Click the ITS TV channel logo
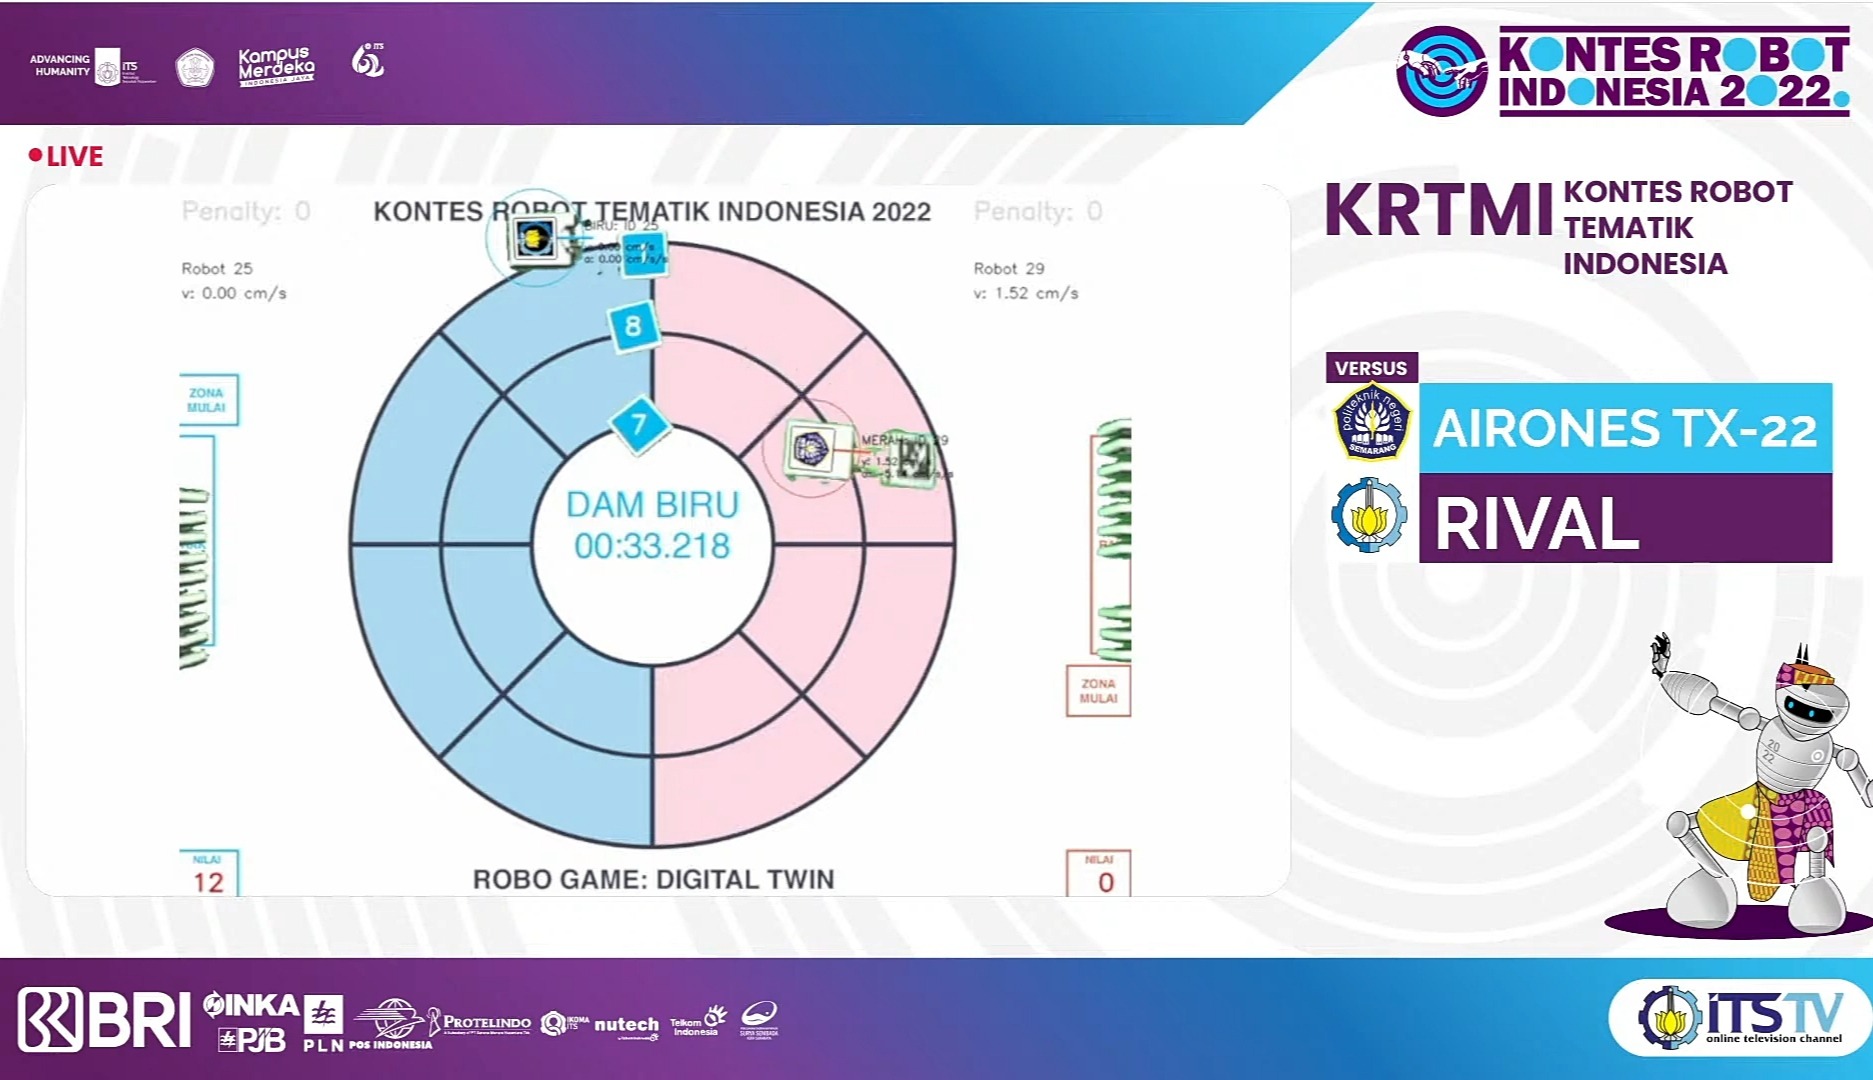 1741,1017
